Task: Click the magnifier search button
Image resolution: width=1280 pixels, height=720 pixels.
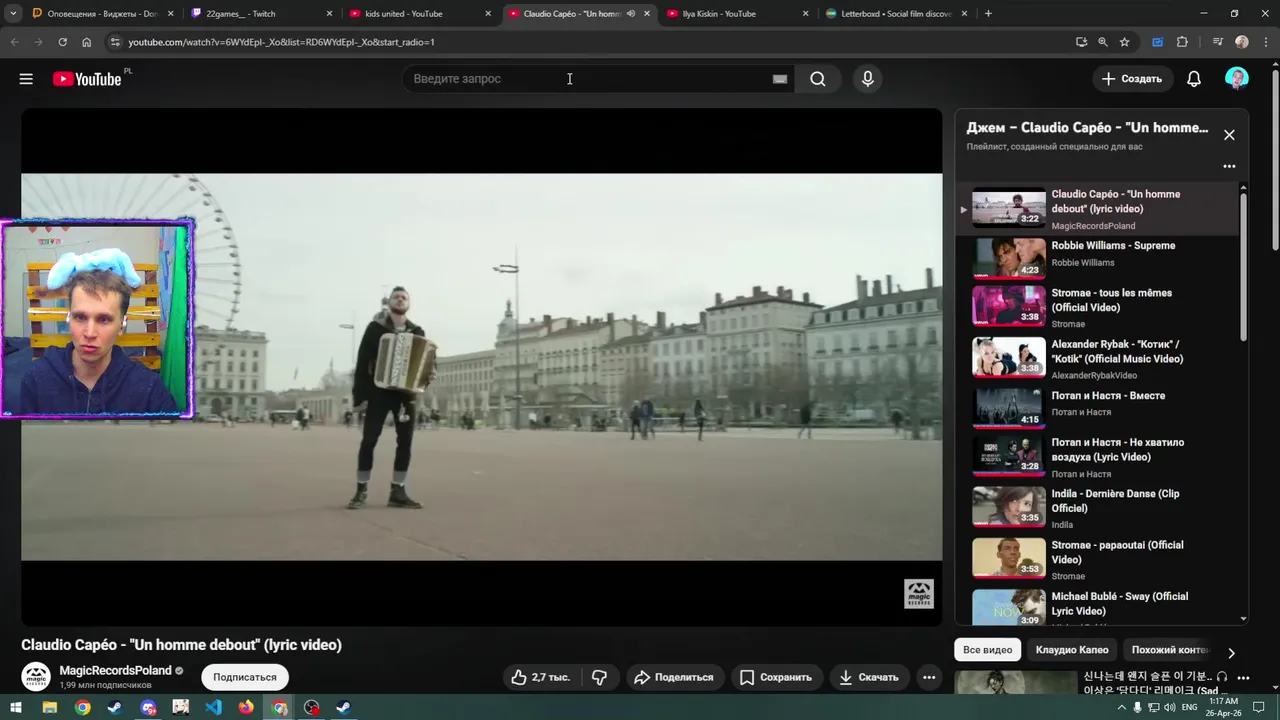Action: (x=818, y=79)
